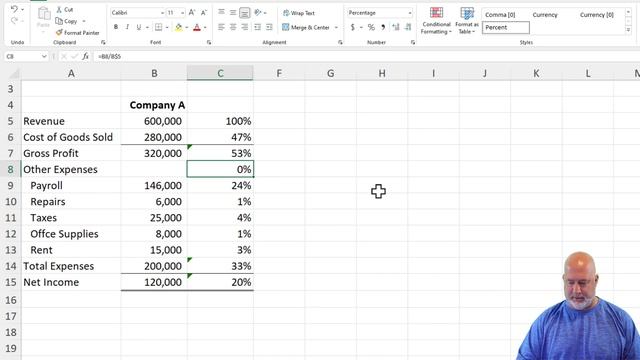640x360 pixels.
Task: Align text to the left
Action: (221, 27)
